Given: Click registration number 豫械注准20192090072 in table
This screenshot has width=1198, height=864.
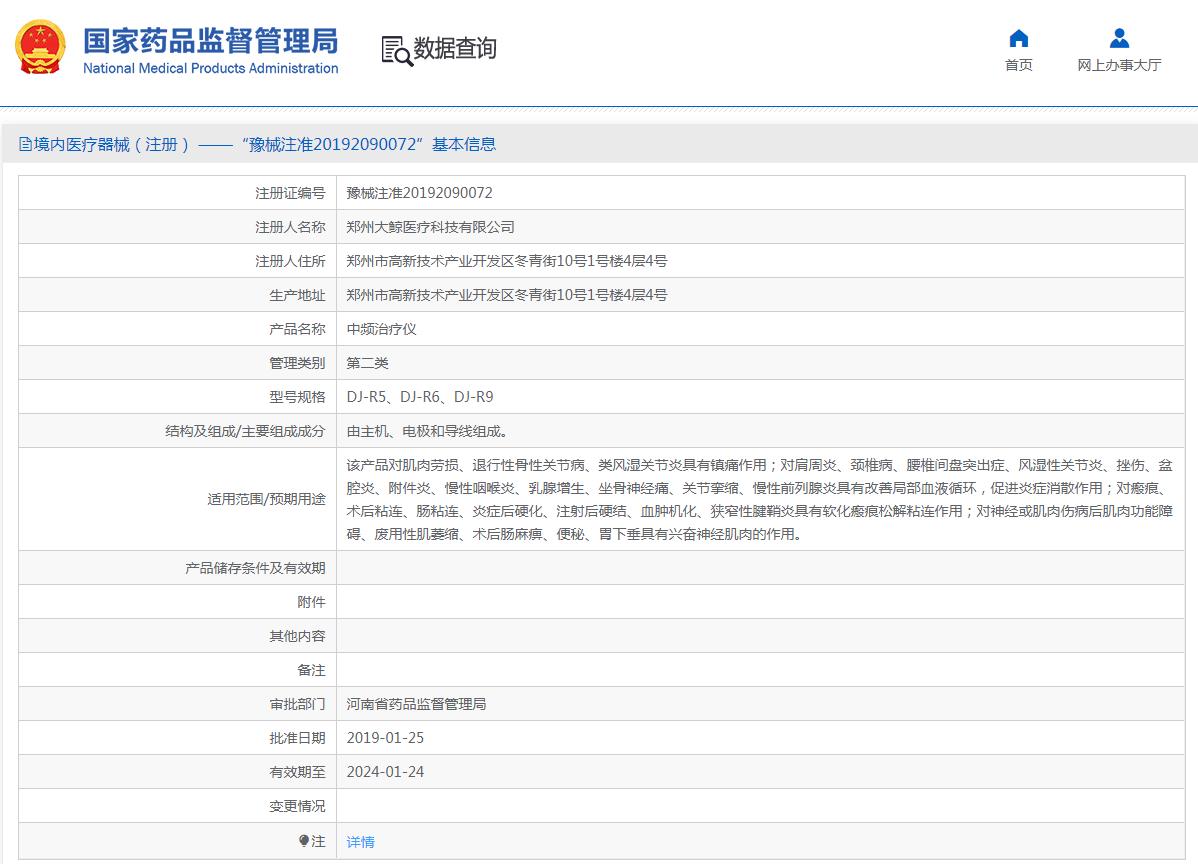Looking at the screenshot, I should tap(419, 193).
